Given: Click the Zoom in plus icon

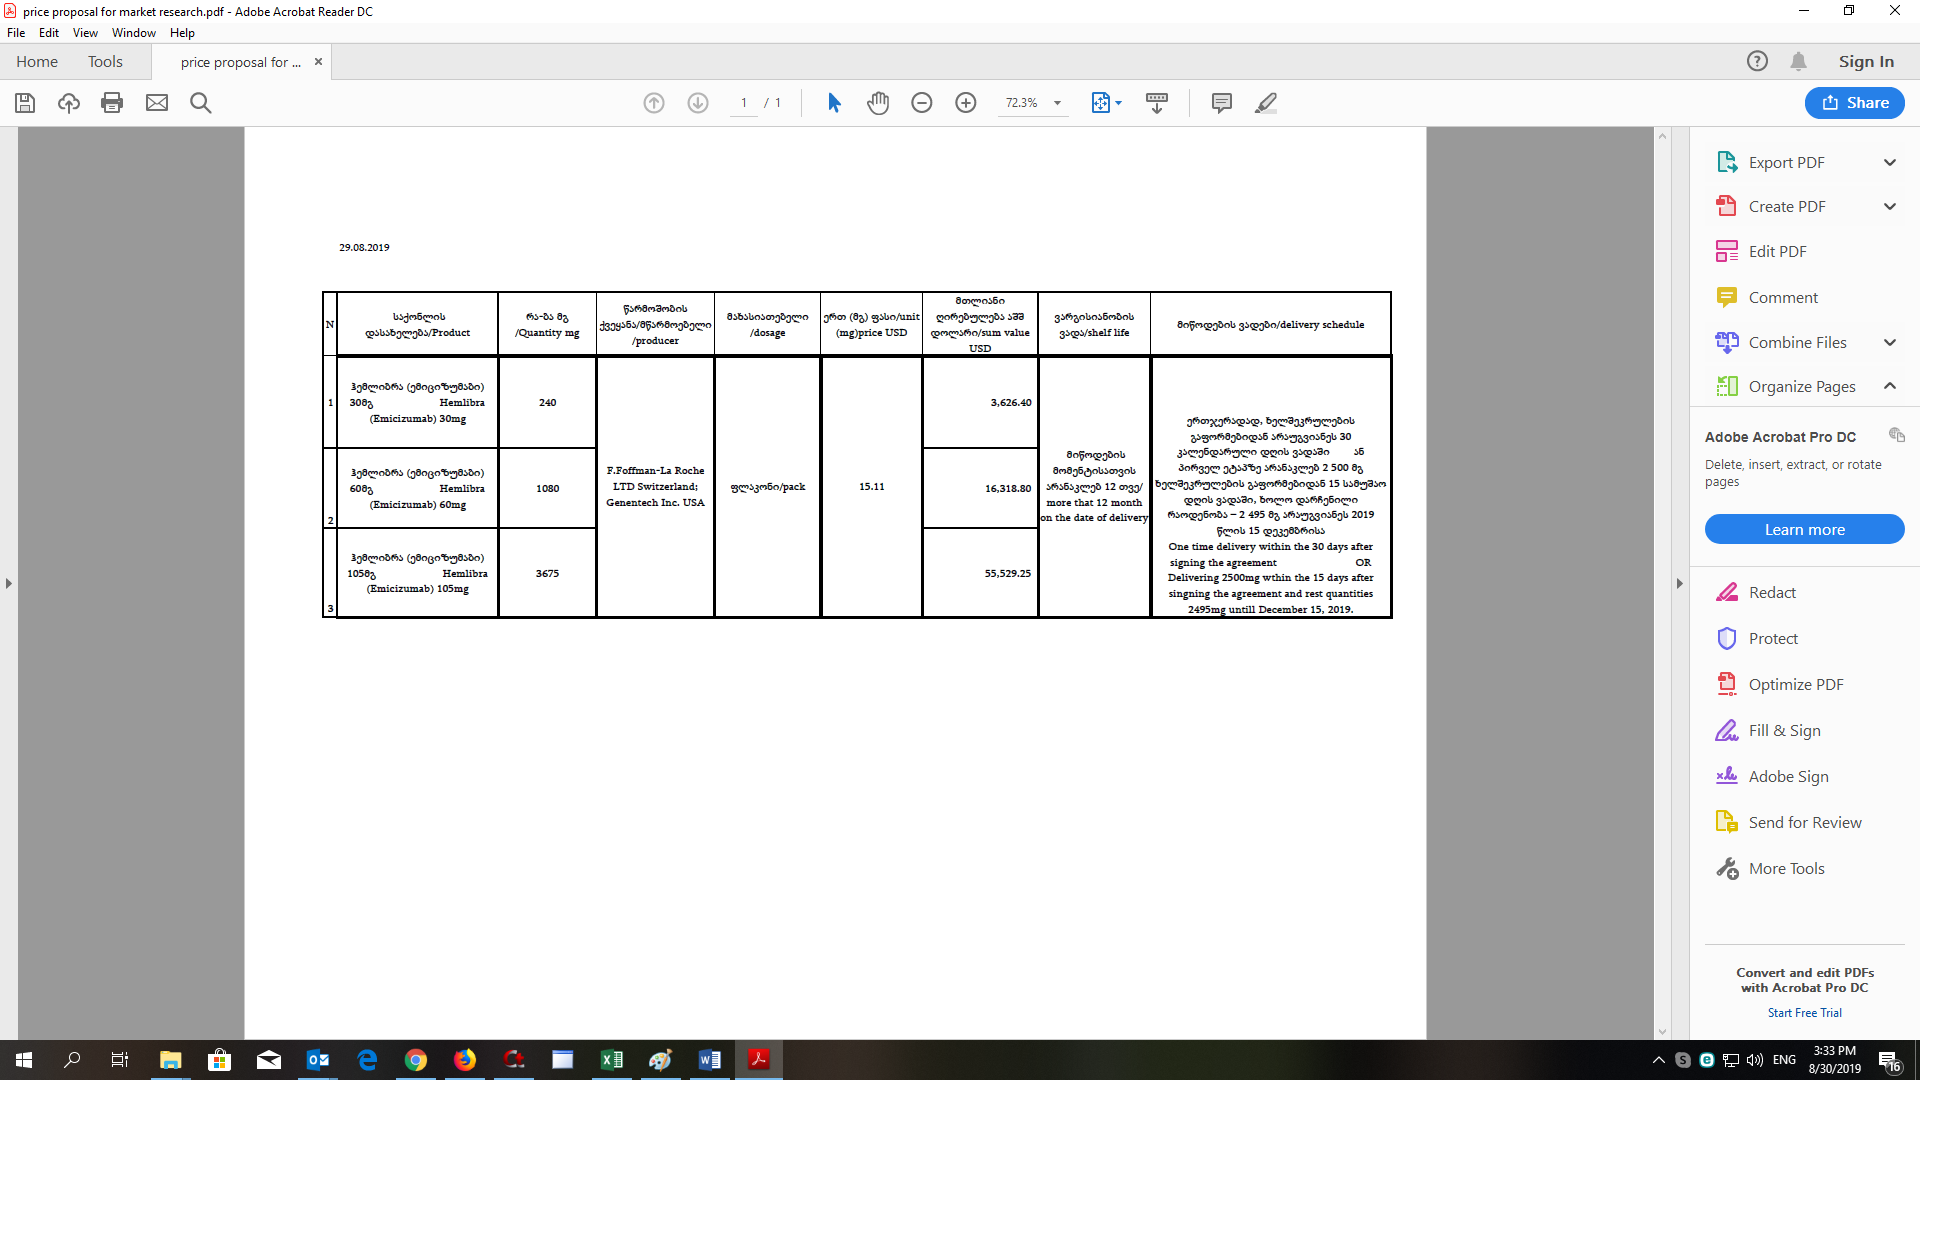Looking at the screenshot, I should coord(965,103).
